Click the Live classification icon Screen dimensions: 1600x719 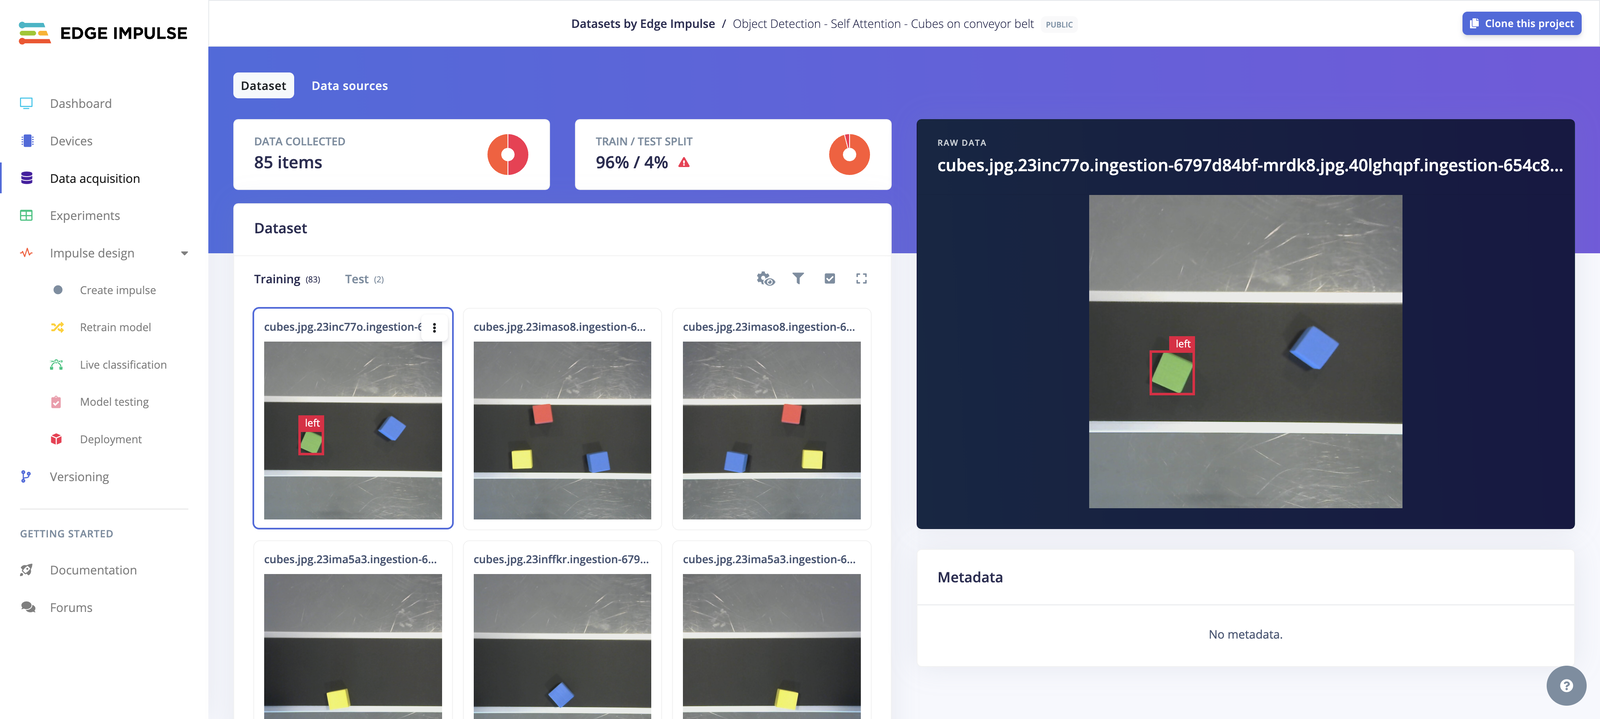coord(57,365)
